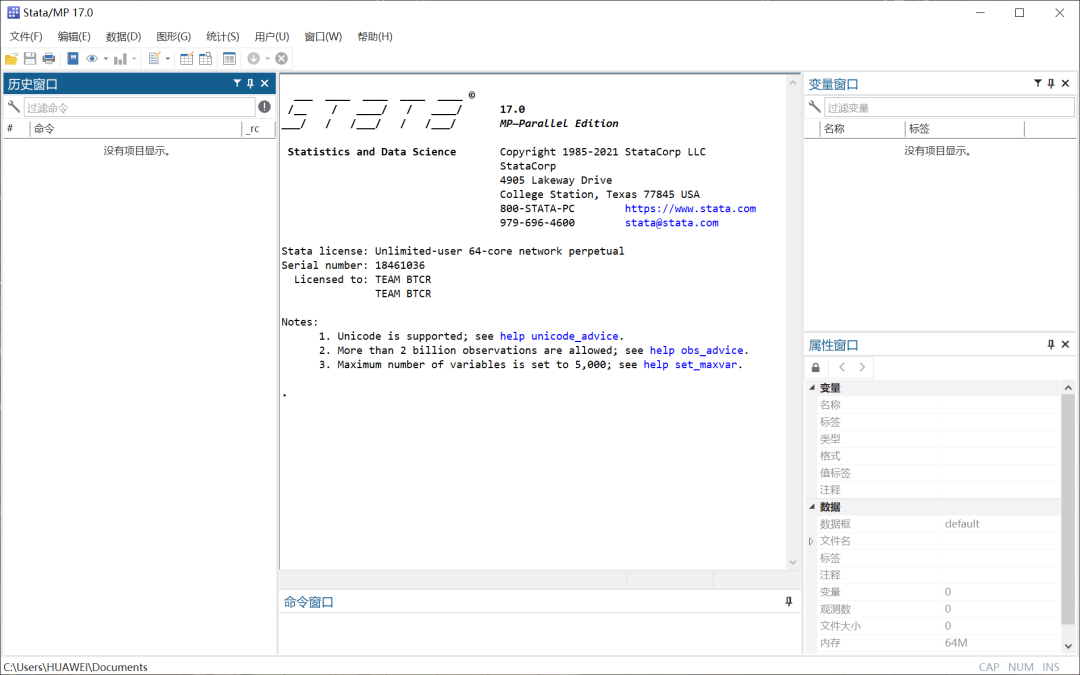Click the working directory path in status bar
The width and height of the screenshot is (1080, 675).
coord(75,667)
